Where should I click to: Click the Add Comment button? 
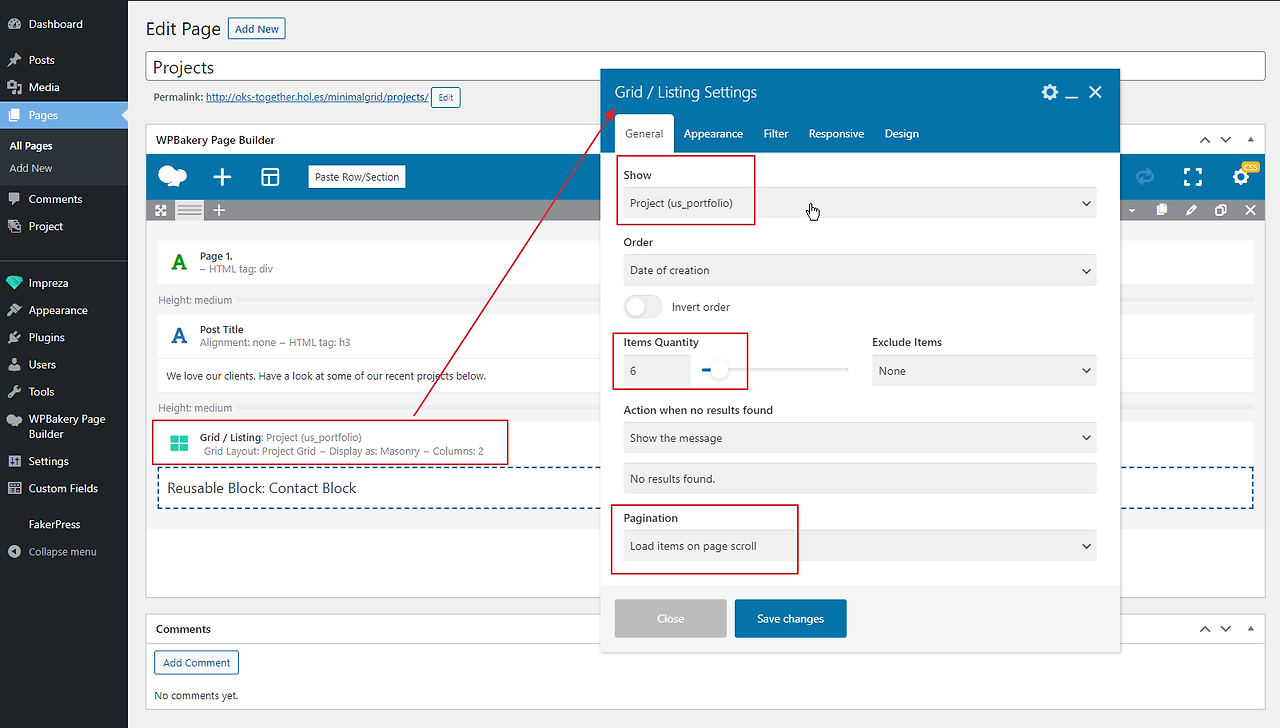[x=197, y=662]
